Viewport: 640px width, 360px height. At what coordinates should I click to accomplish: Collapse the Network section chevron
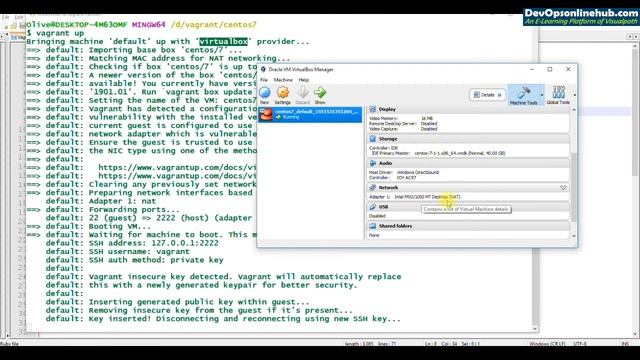click(x=563, y=188)
